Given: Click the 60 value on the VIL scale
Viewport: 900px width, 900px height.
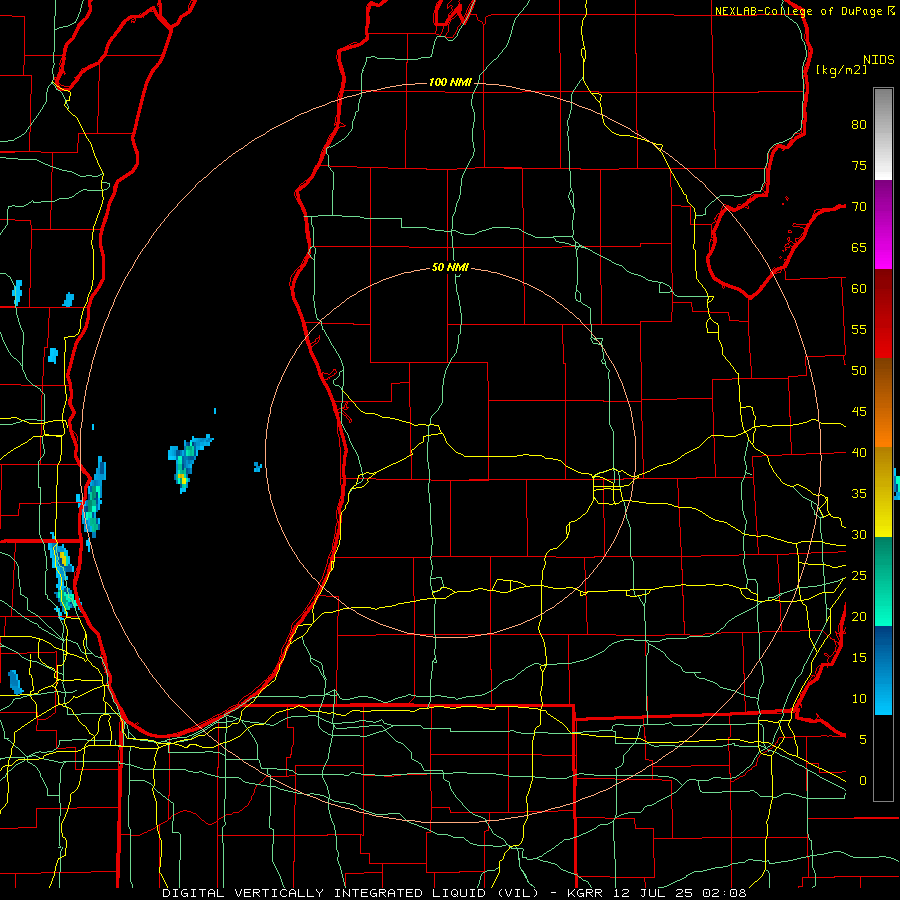Looking at the screenshot, I should click(859, 289).
